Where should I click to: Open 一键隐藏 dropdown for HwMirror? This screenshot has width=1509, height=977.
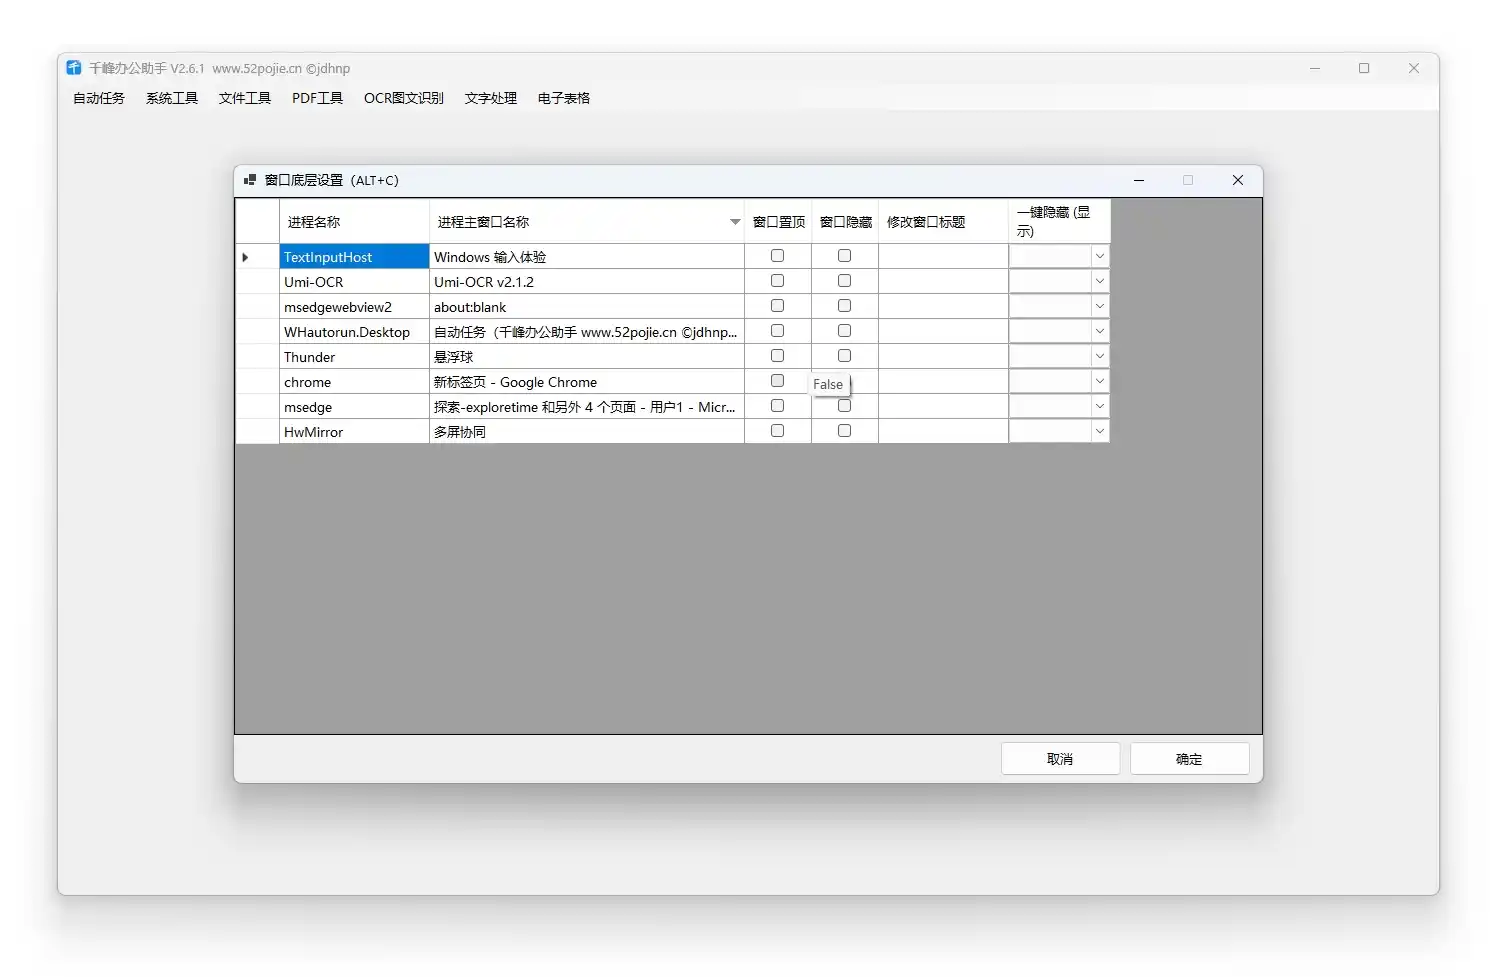[1099, 431]
